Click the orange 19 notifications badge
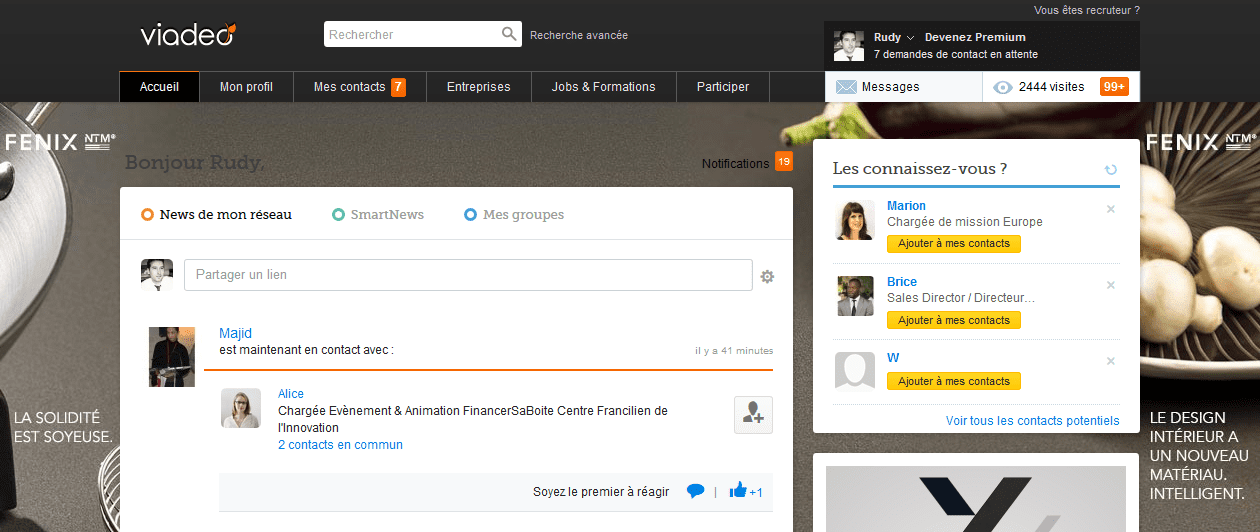Image resolution: width=1260 pixels, height=532 pixels. coord(784,161)
